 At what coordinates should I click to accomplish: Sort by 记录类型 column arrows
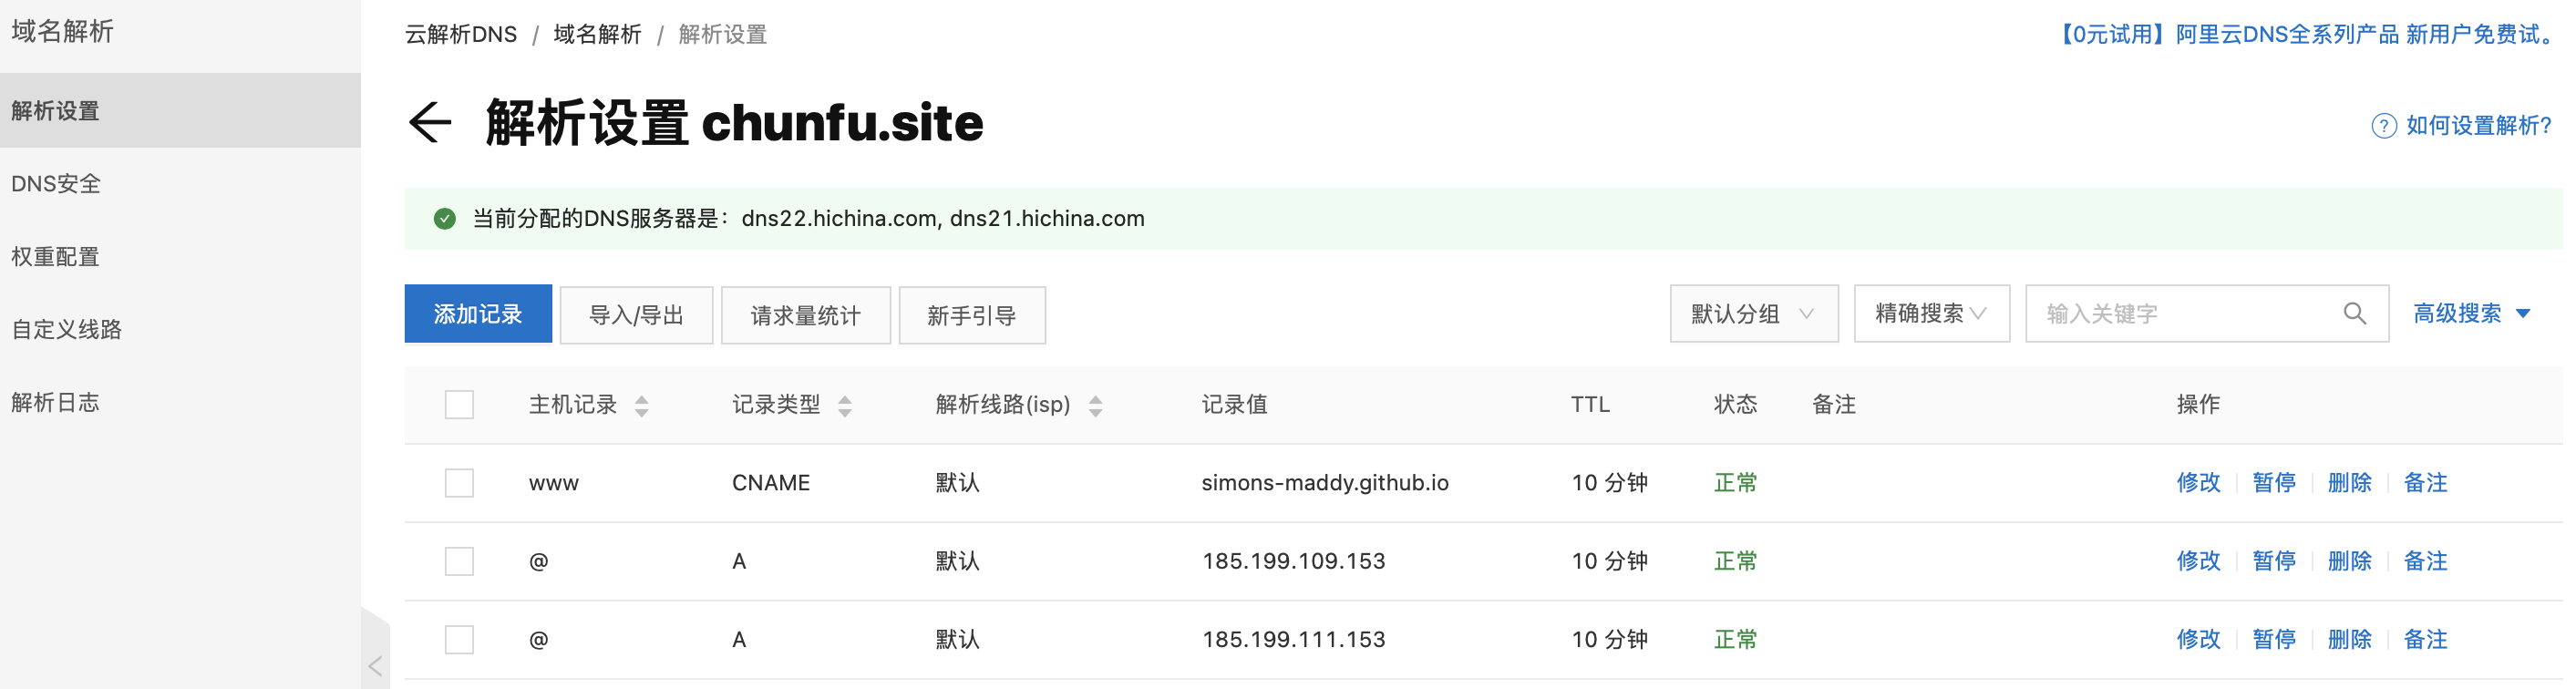point(845,405)
